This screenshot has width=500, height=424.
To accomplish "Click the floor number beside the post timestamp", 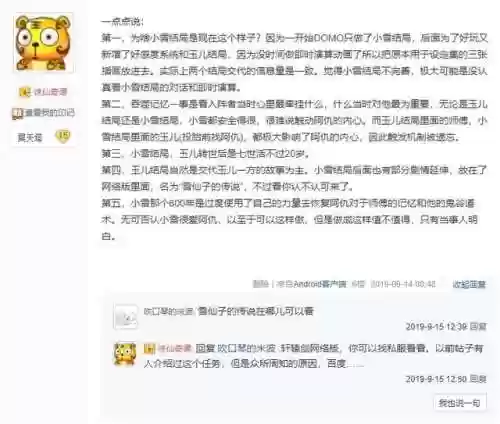I will pos(358,284).
